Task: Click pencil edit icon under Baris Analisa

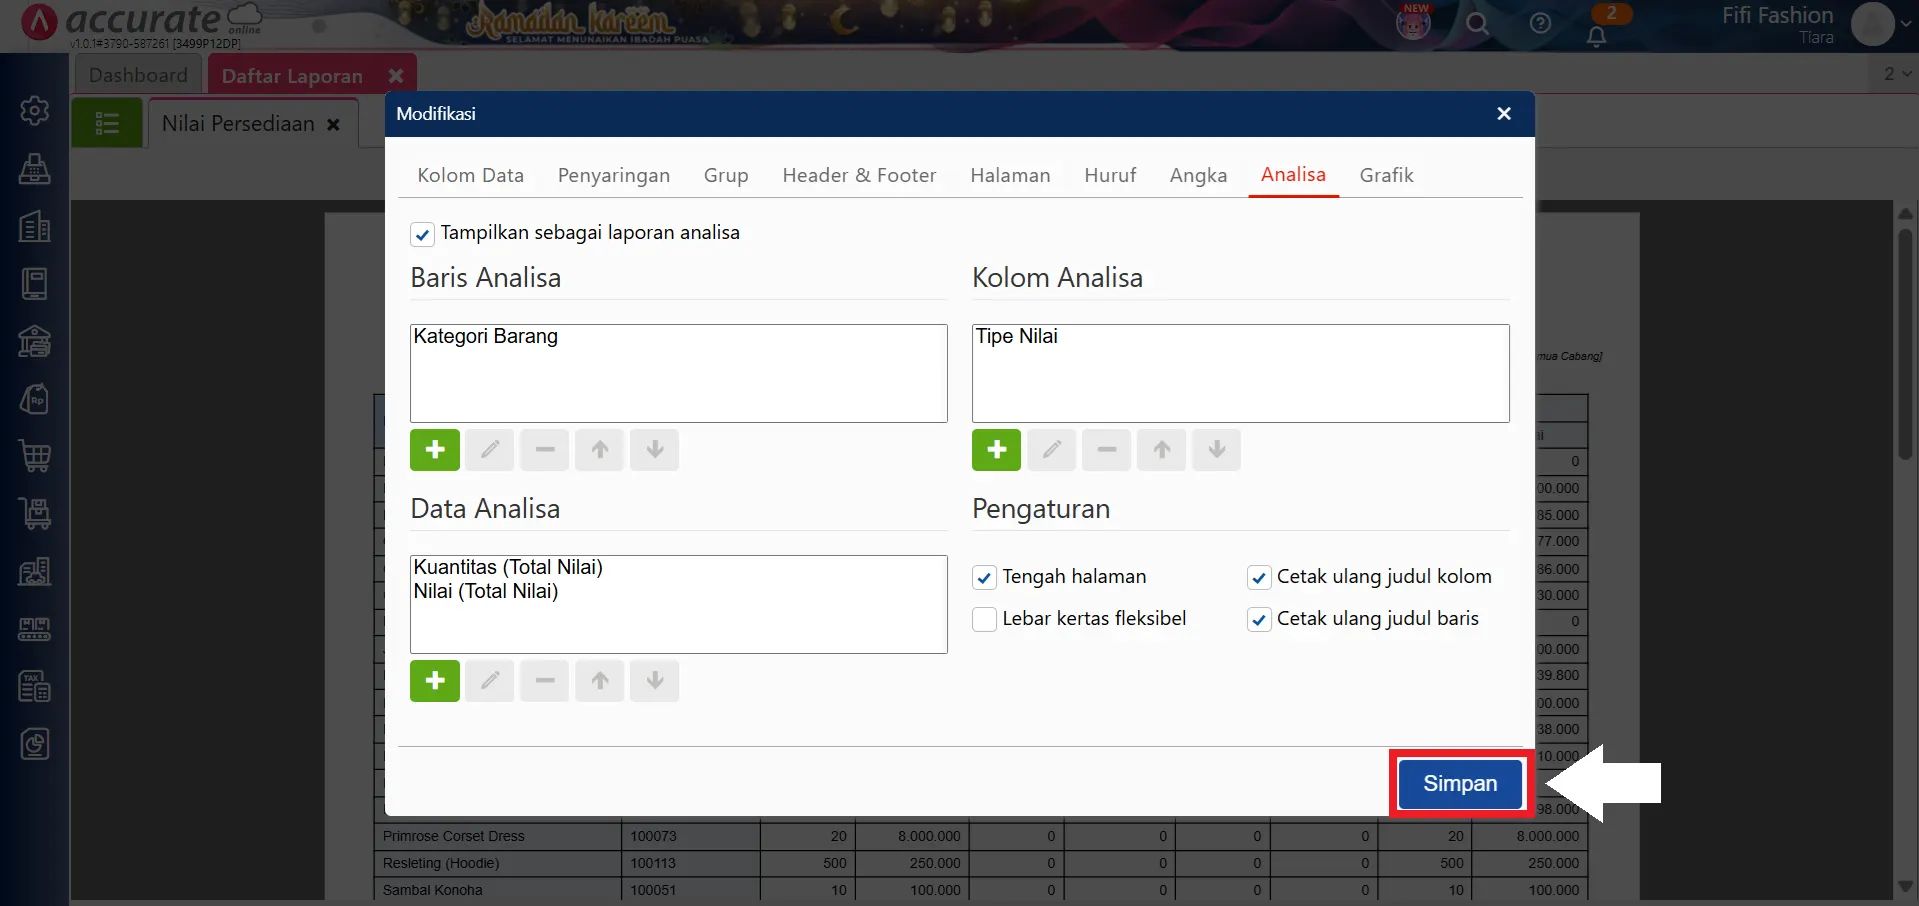Action: (490, 450)
